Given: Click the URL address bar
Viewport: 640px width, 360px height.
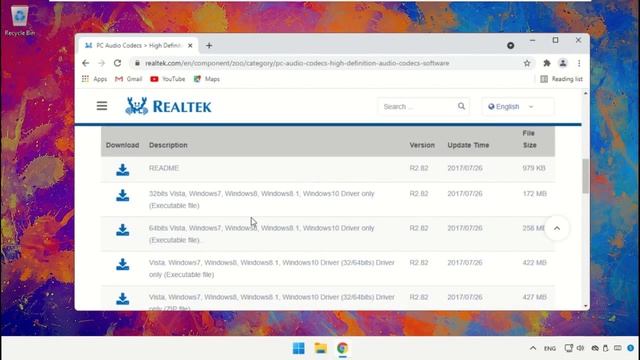Looking at the screenshot, I should point(297,63).
